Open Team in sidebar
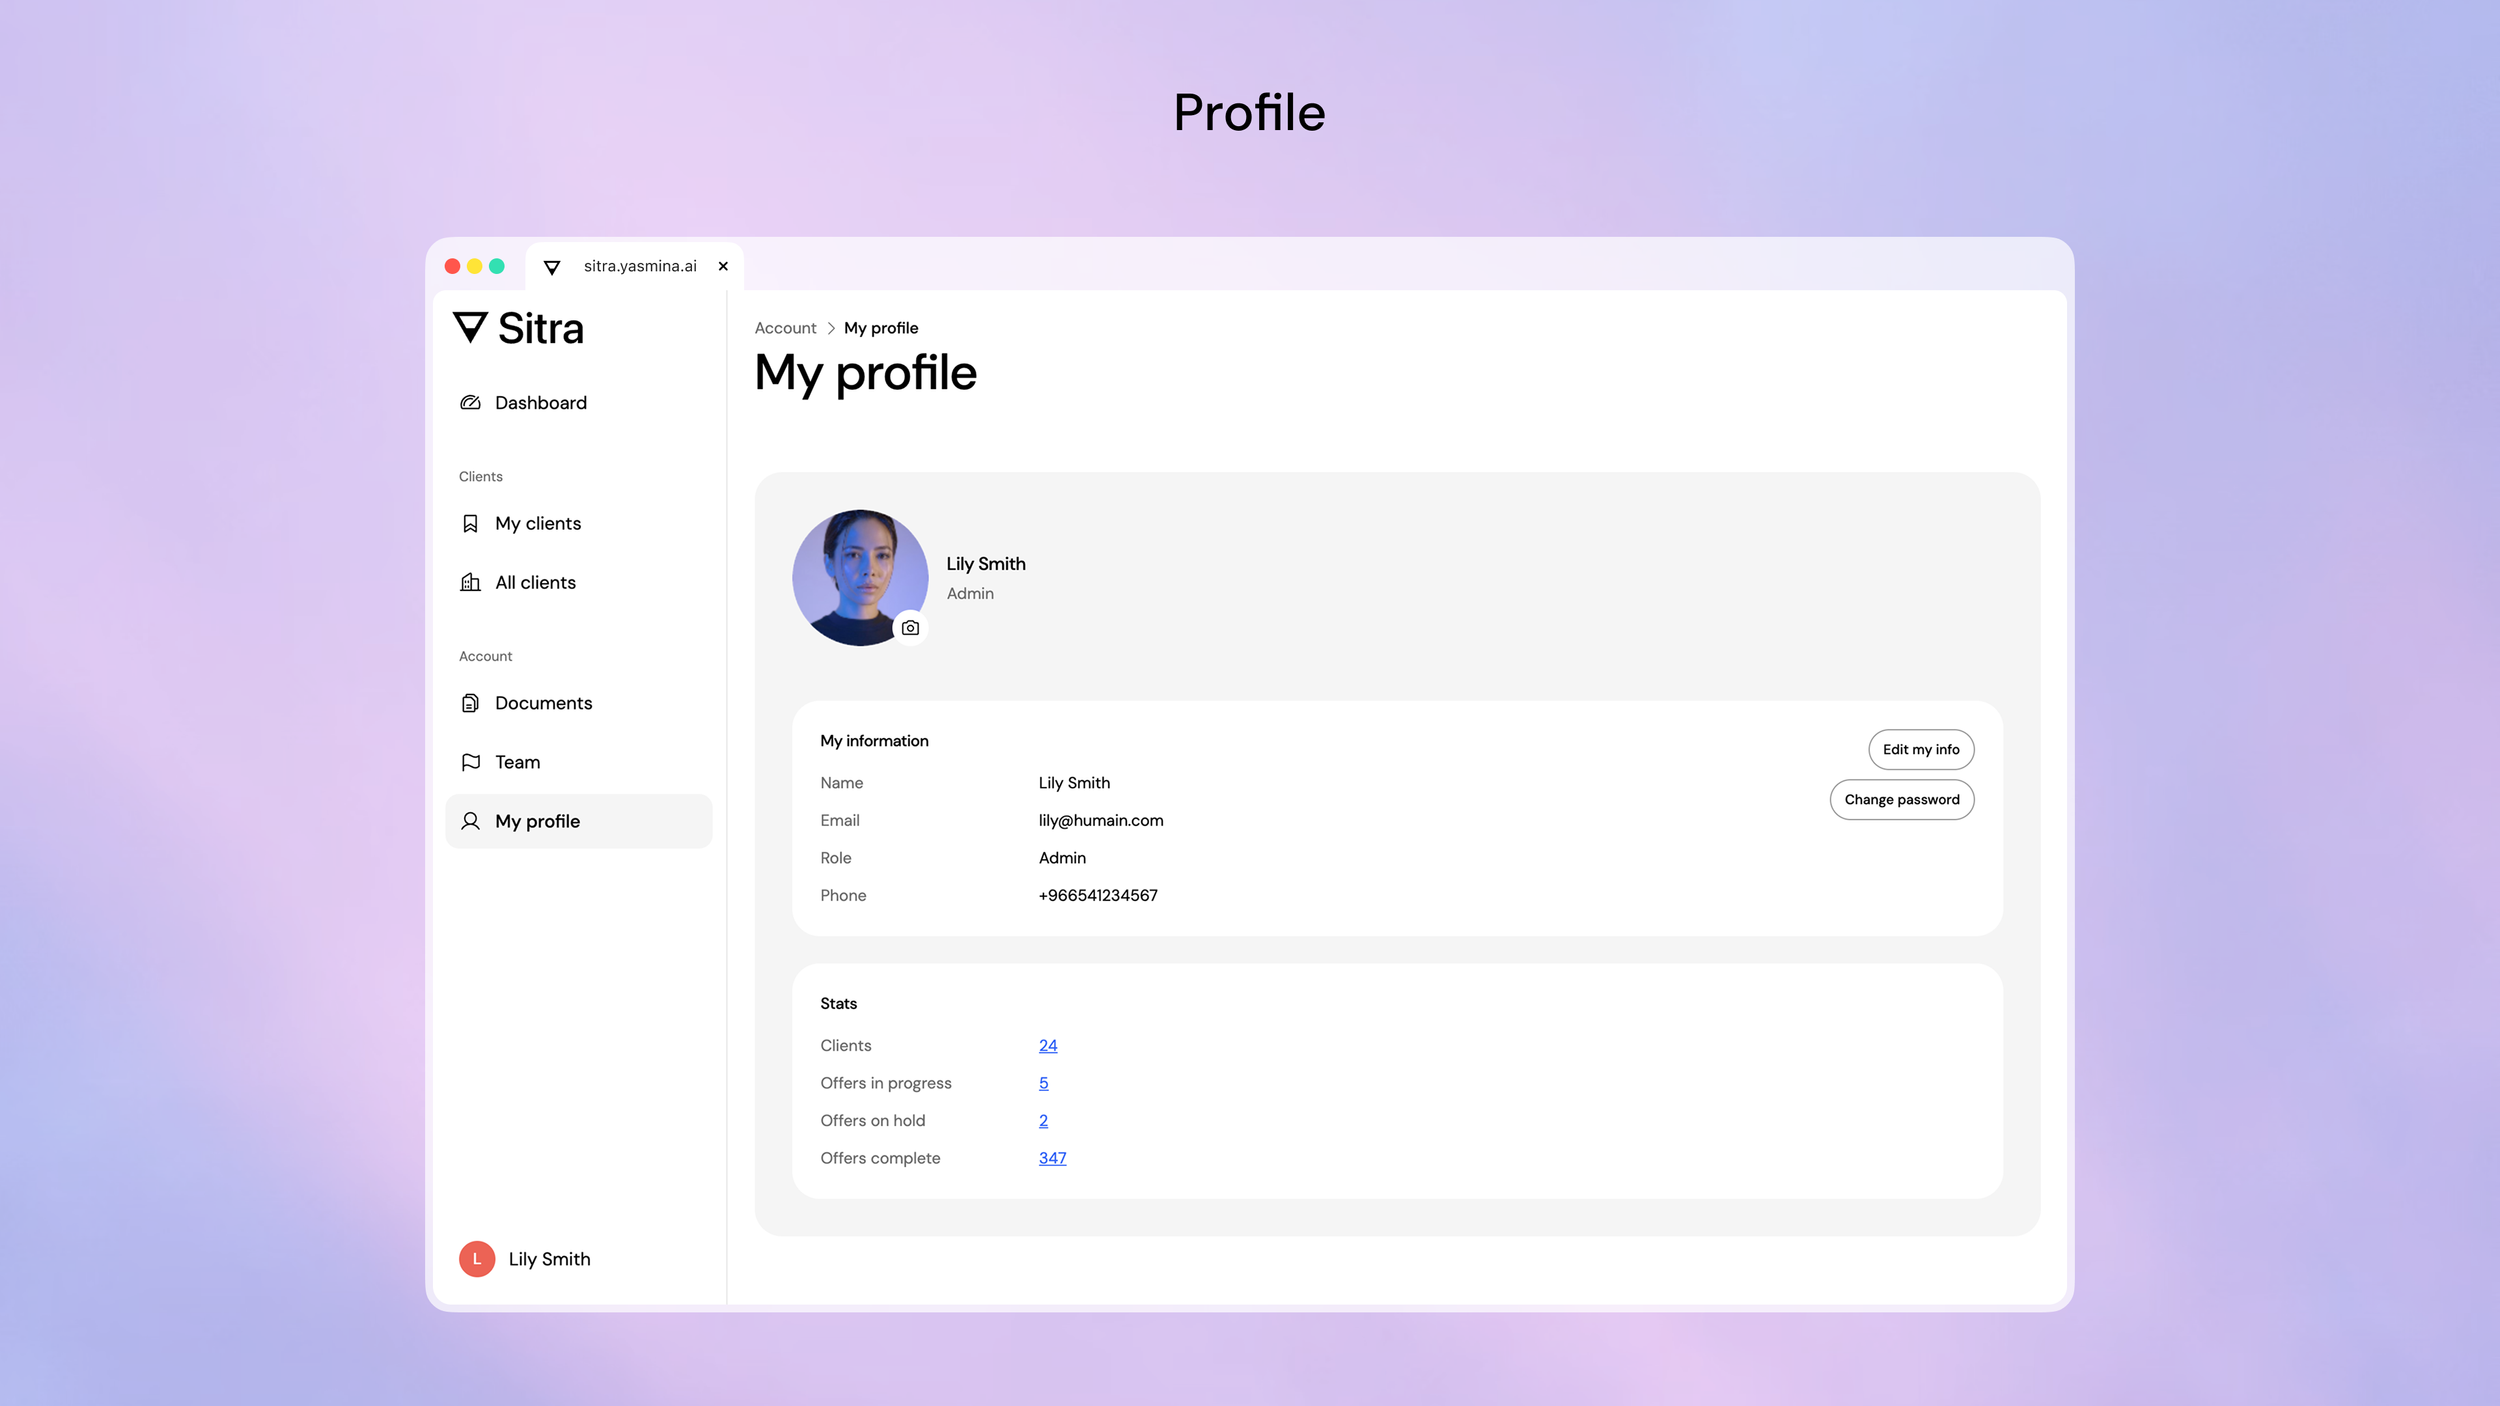Screen dimensions: 2500x1406 point(578,762)
